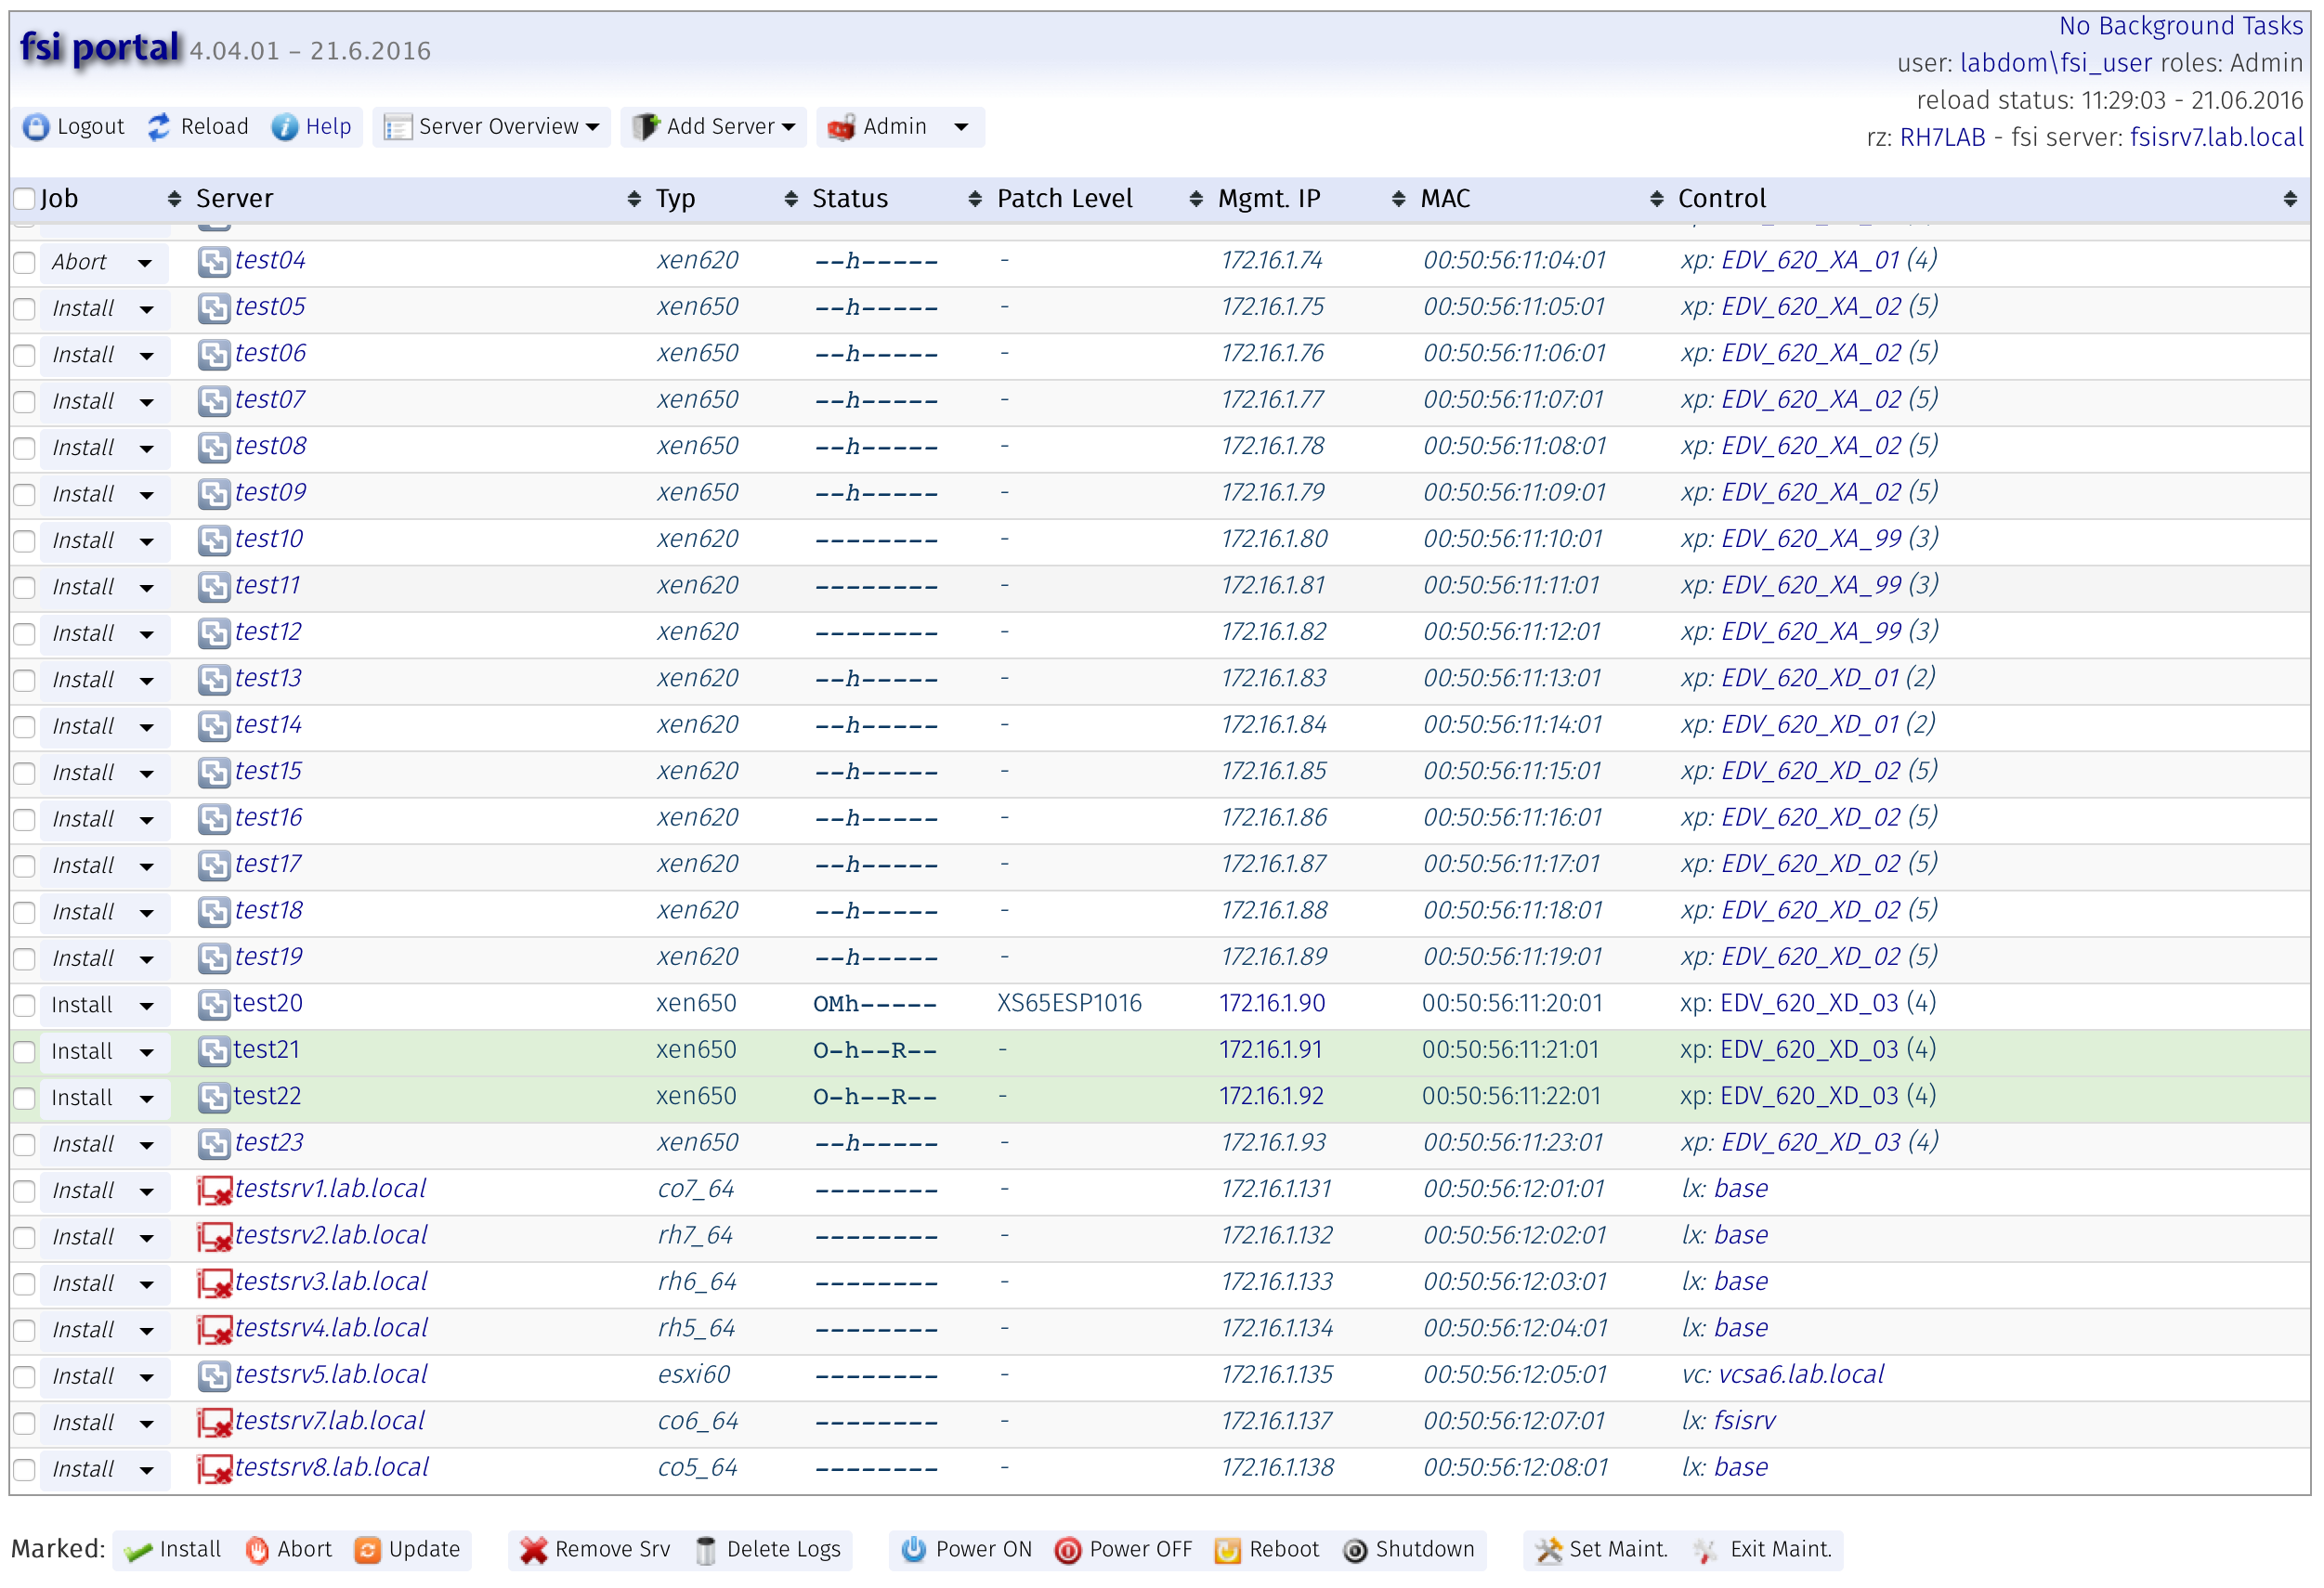Click the Install job label for test13
The width and height of the screenshot is (2324, 1588).
[83, 681]
